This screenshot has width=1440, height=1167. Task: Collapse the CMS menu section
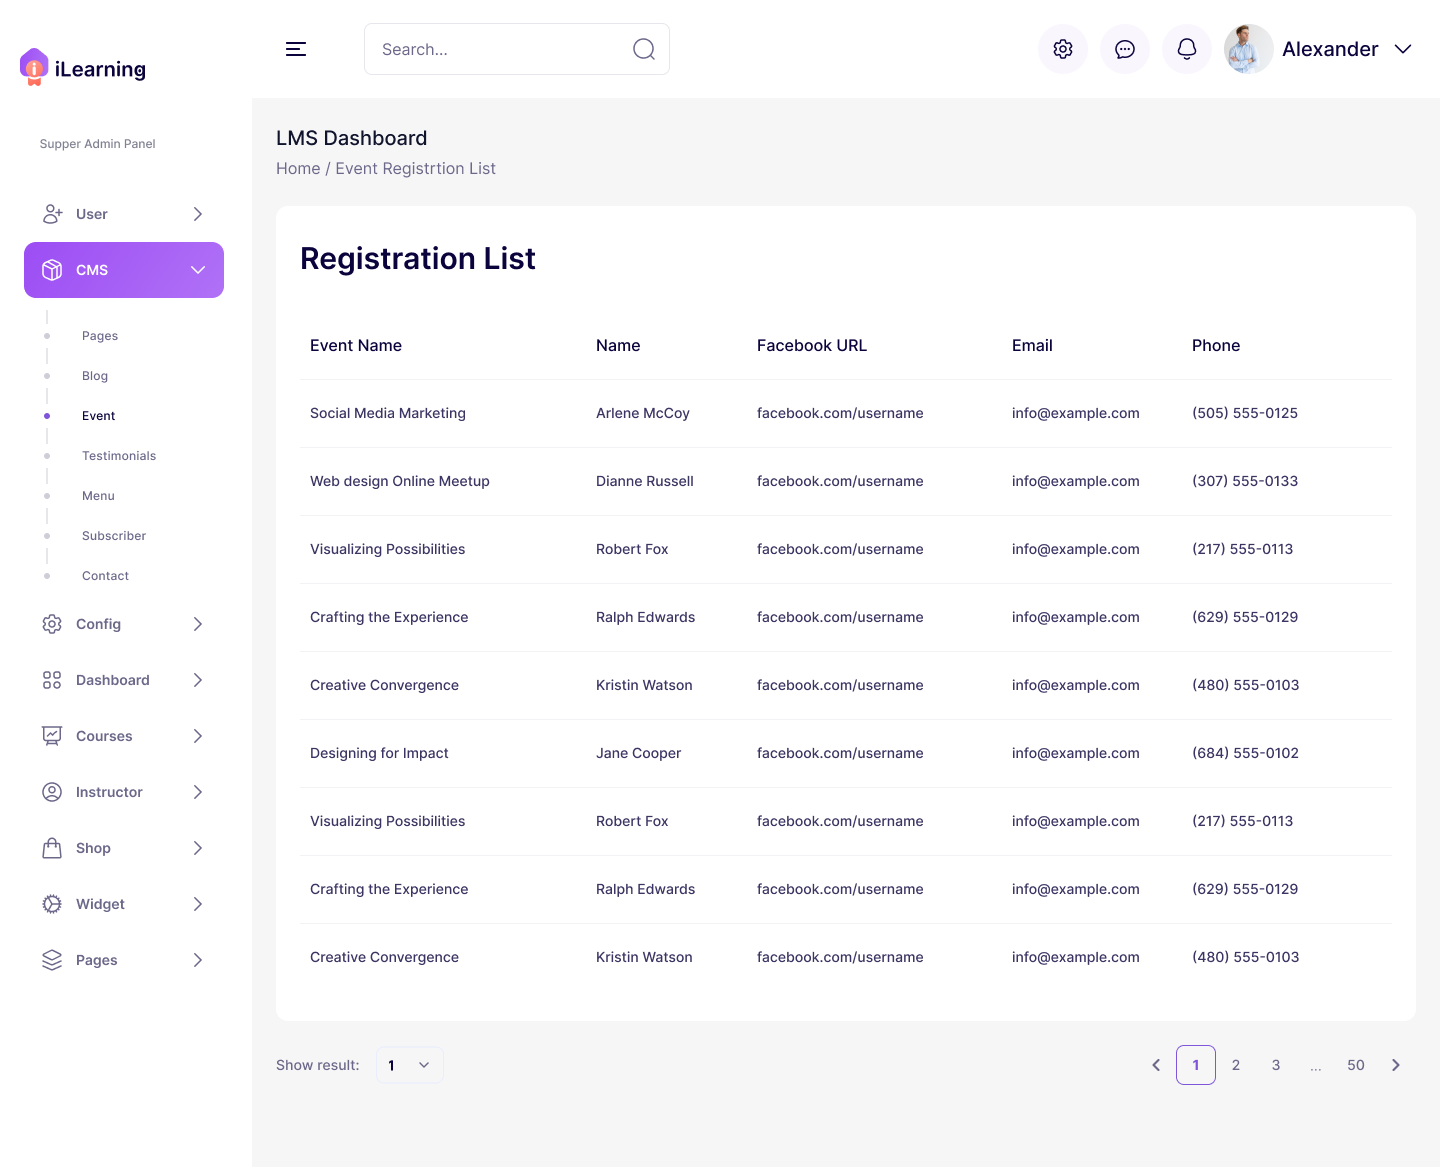pos(197,269)
